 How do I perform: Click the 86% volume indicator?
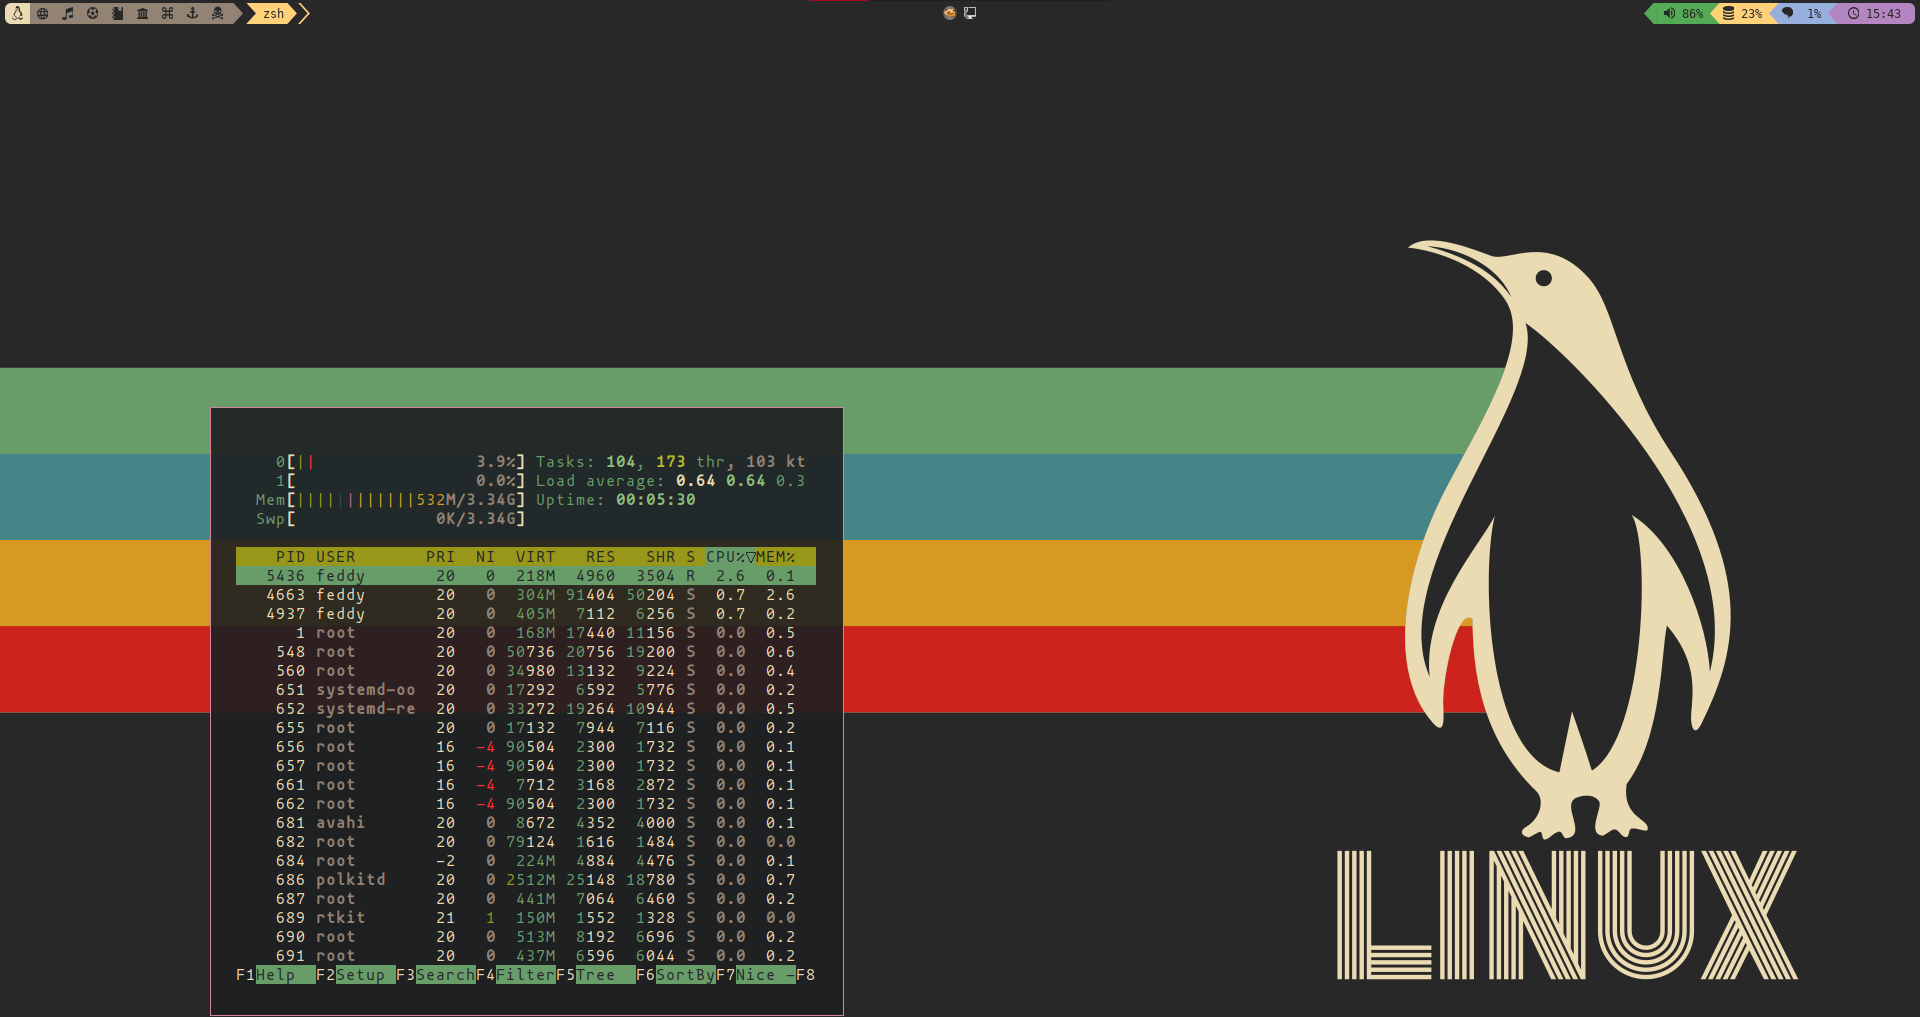pyautogui.click(x=1692, y=14)
